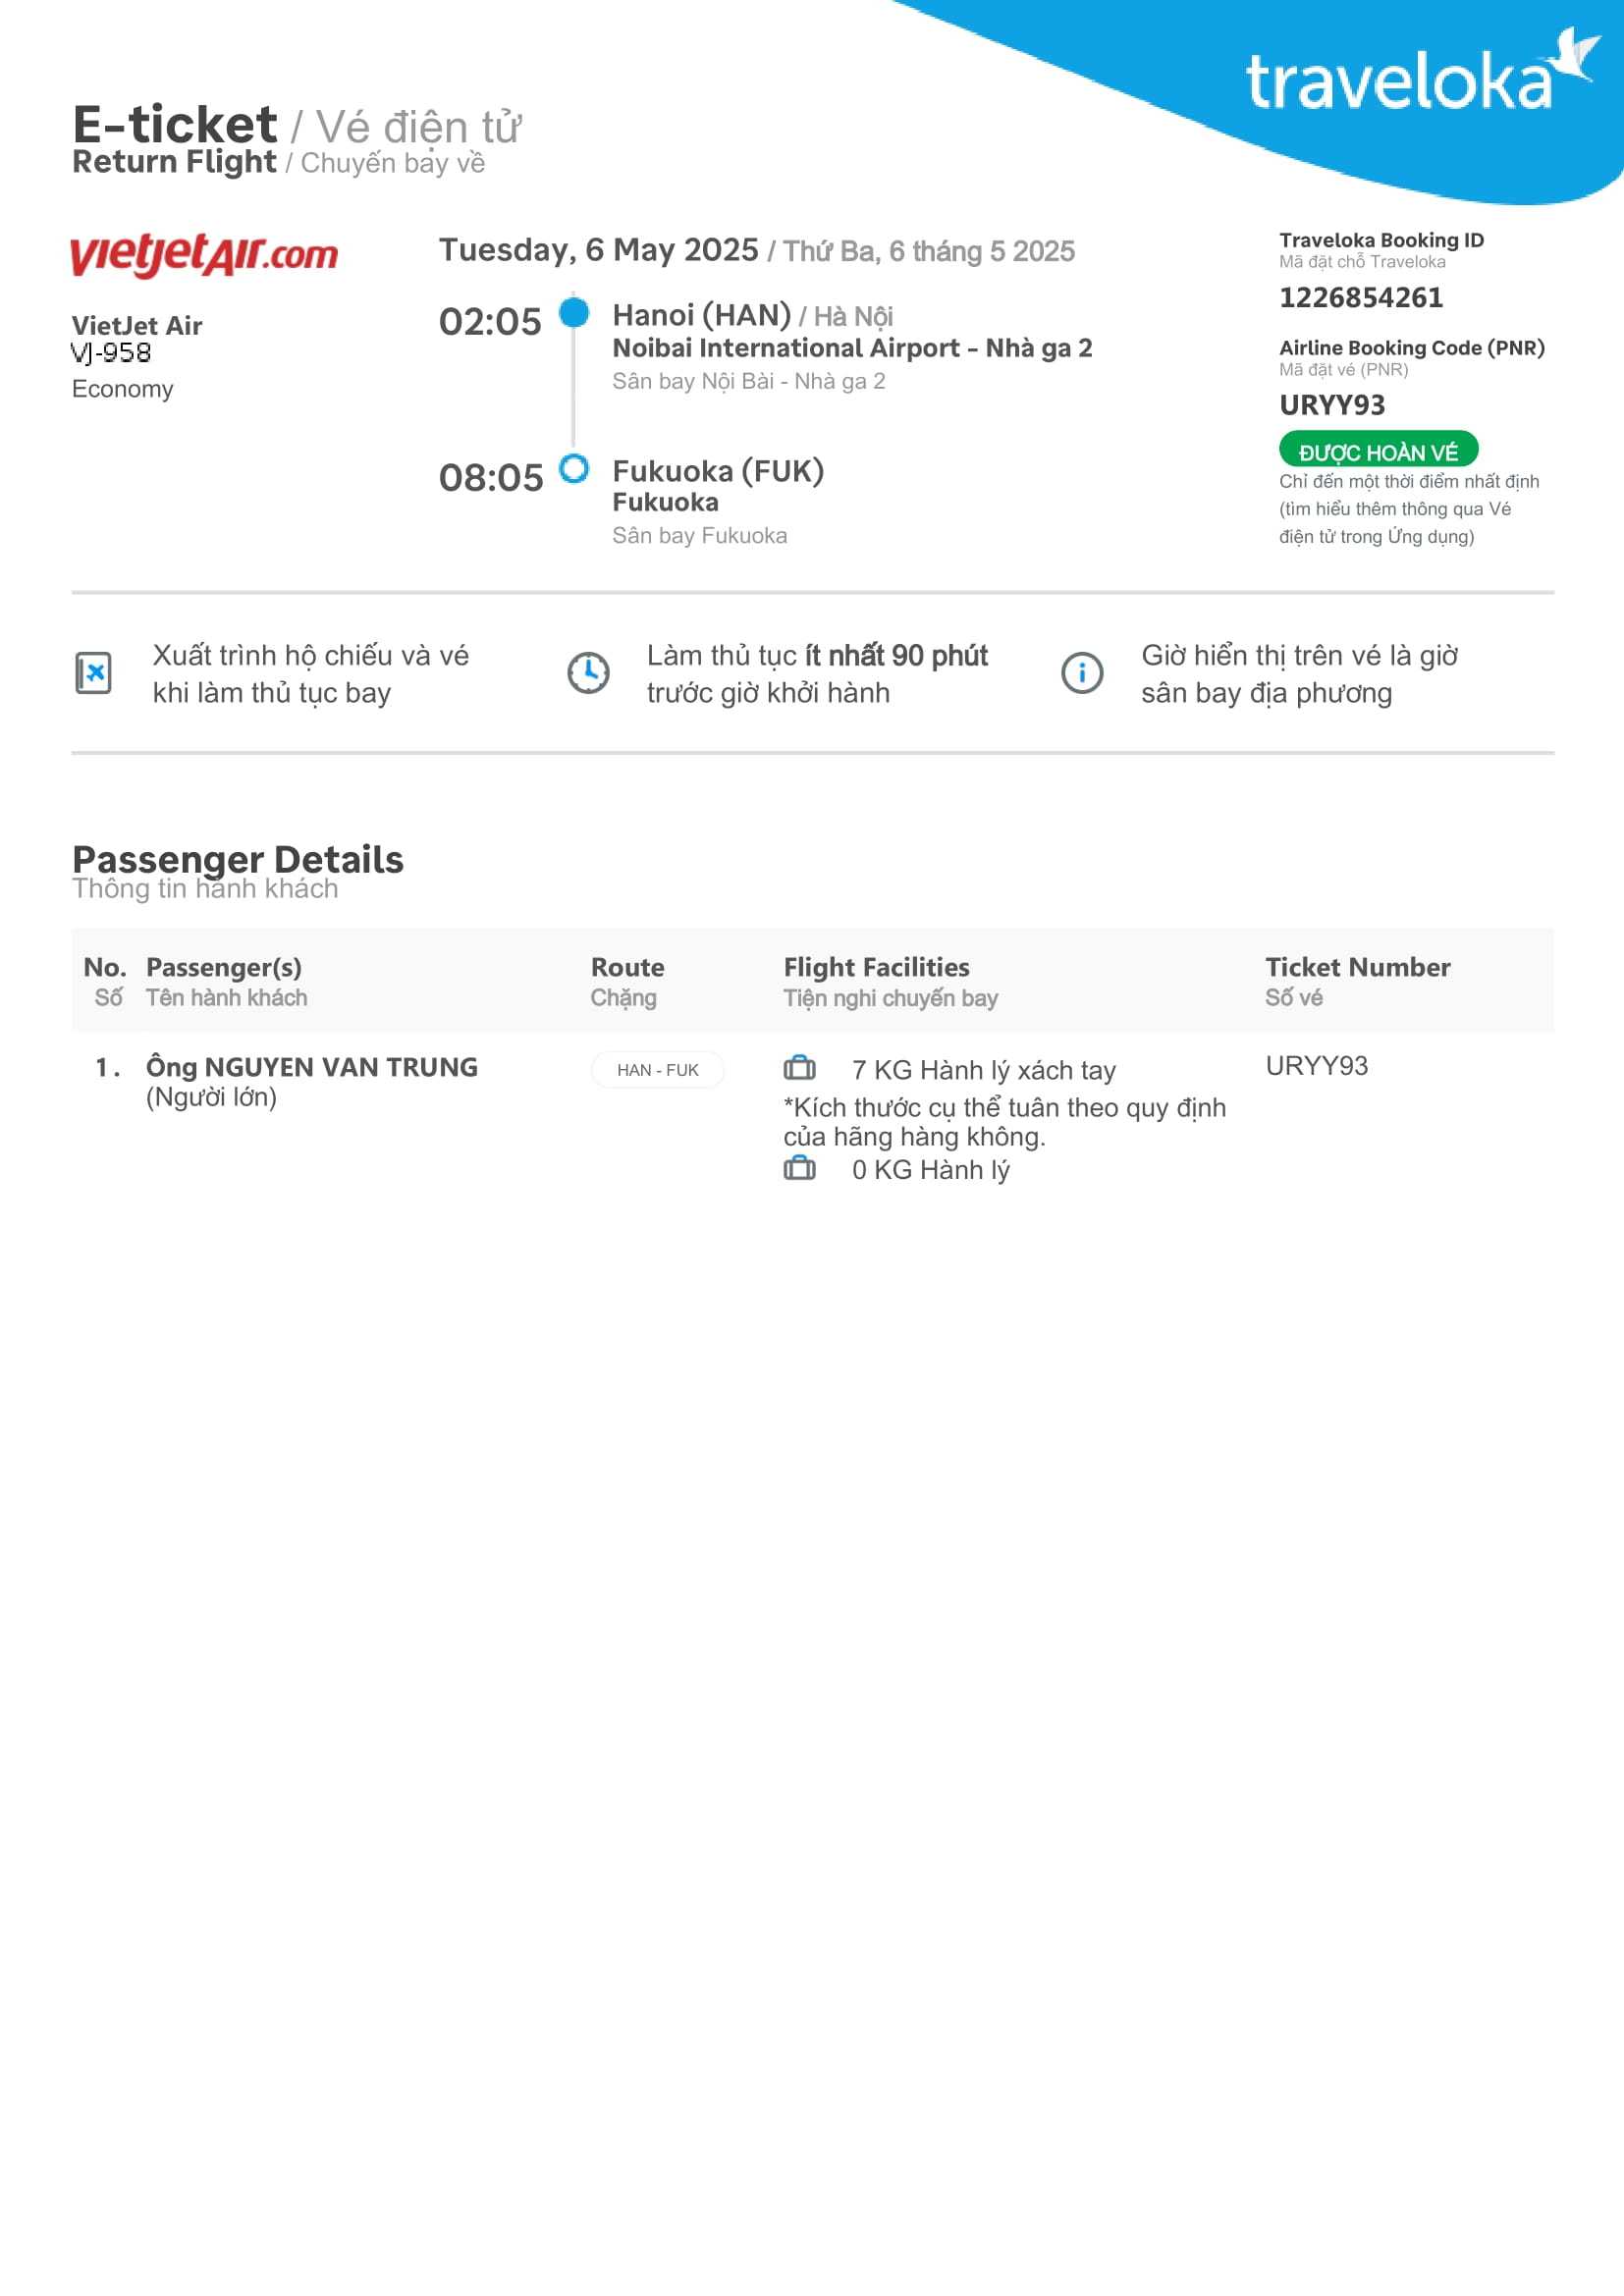Click the Tuesday, 6 May 2025 date heading
Viewport: 1624px width, 2296px height.
pyautogui.click(x=598, y=250)
